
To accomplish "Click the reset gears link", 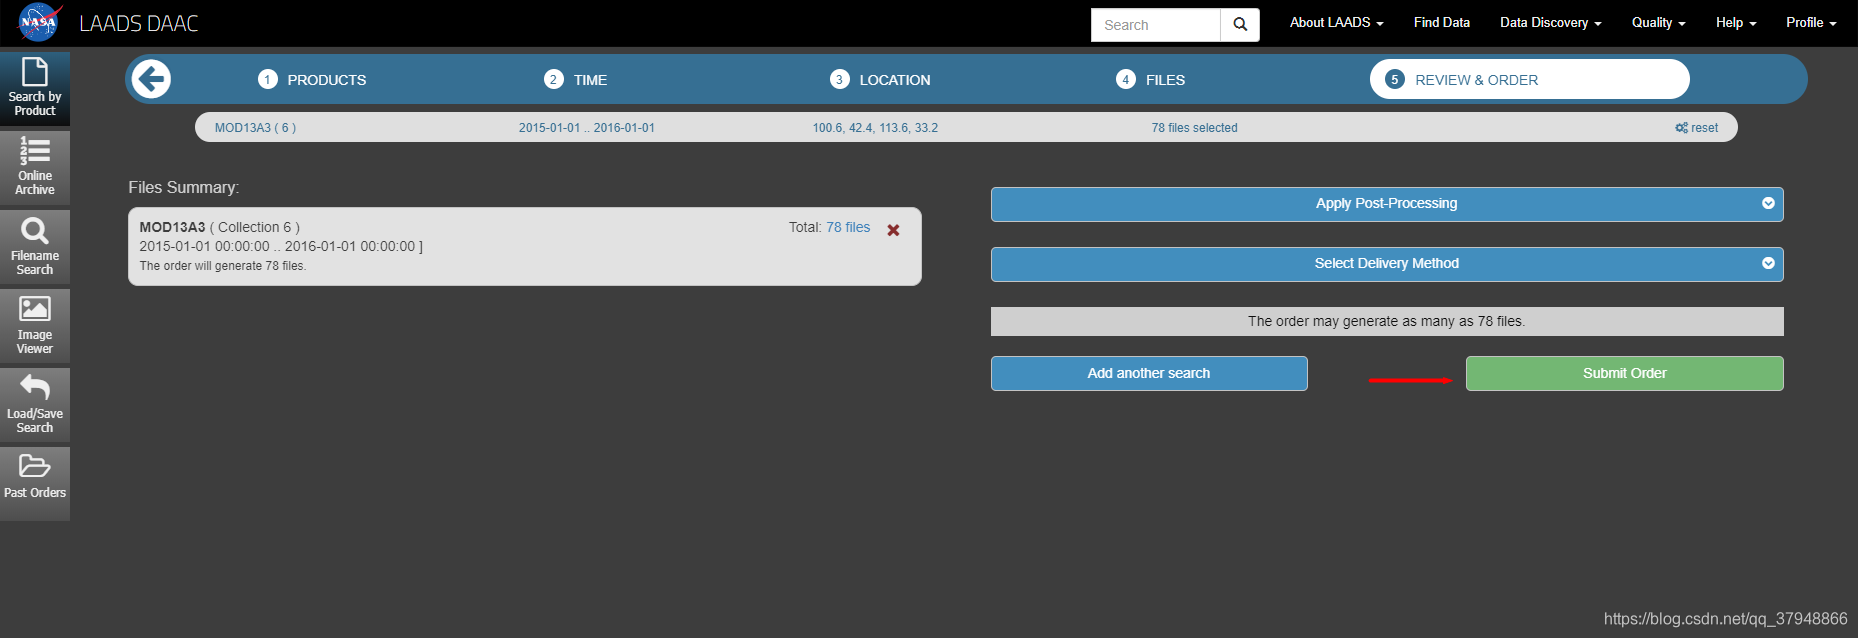I will tap(1697, 128).
